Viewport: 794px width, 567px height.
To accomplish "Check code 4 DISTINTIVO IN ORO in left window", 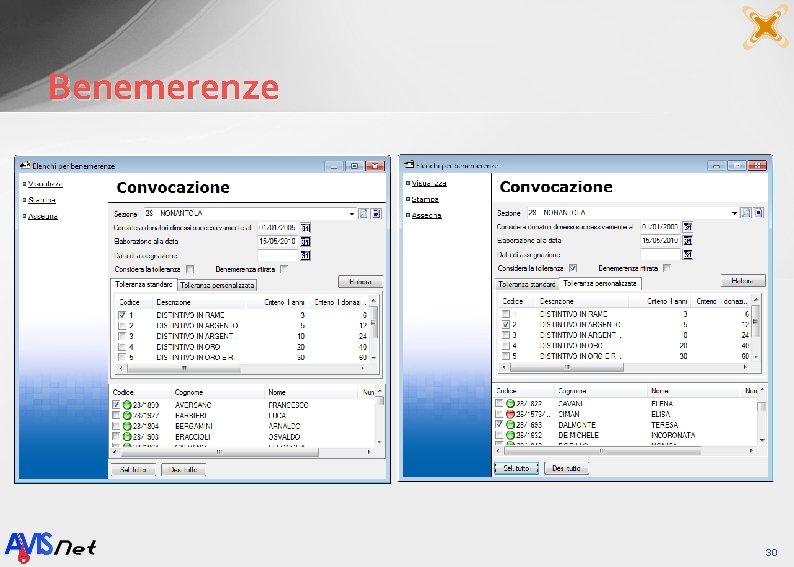I will (122, 347).
